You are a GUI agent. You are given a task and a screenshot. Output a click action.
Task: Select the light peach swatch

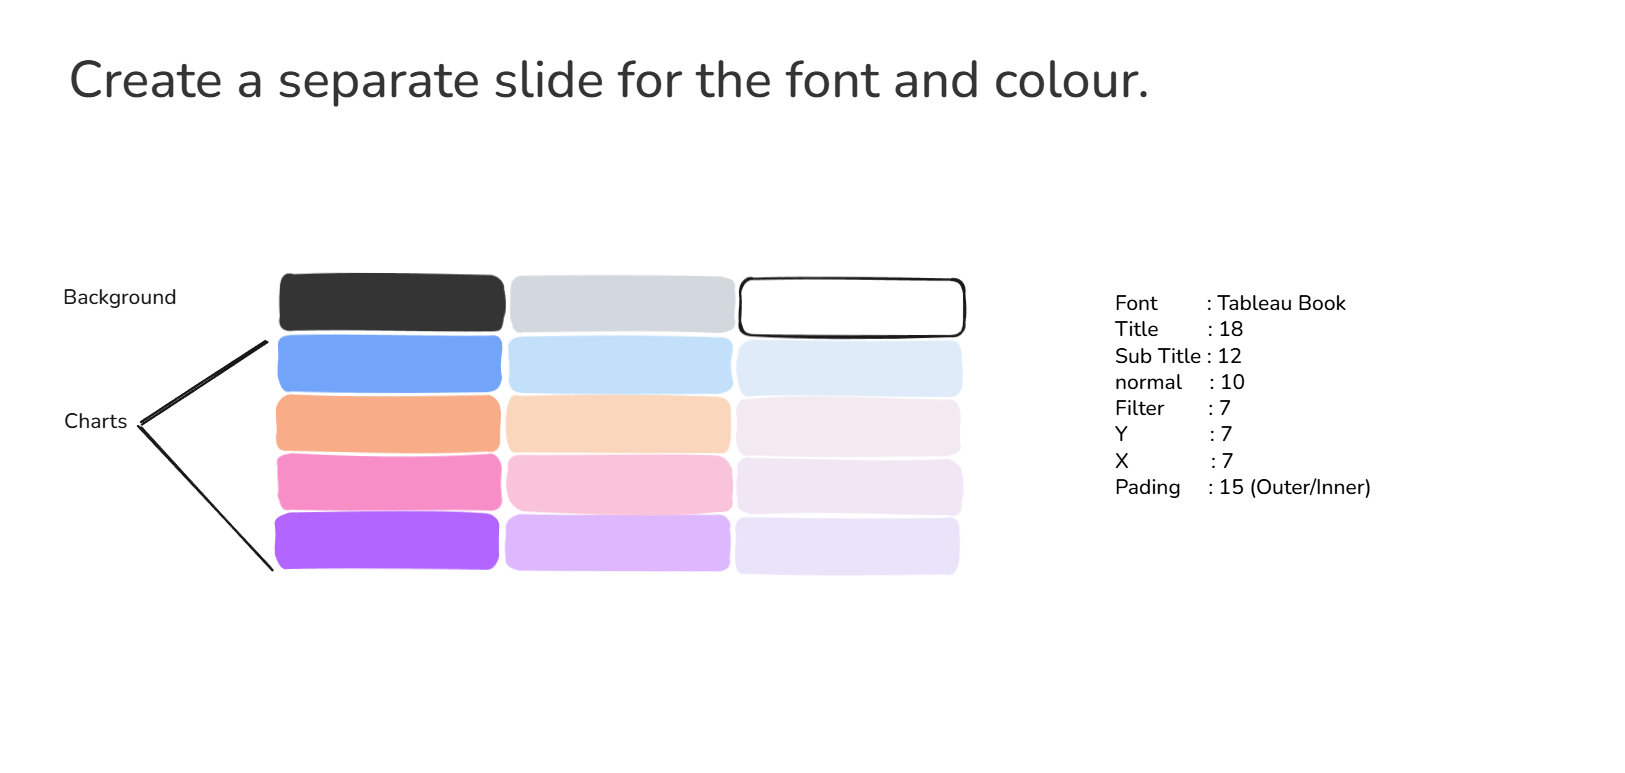[619, 425]
